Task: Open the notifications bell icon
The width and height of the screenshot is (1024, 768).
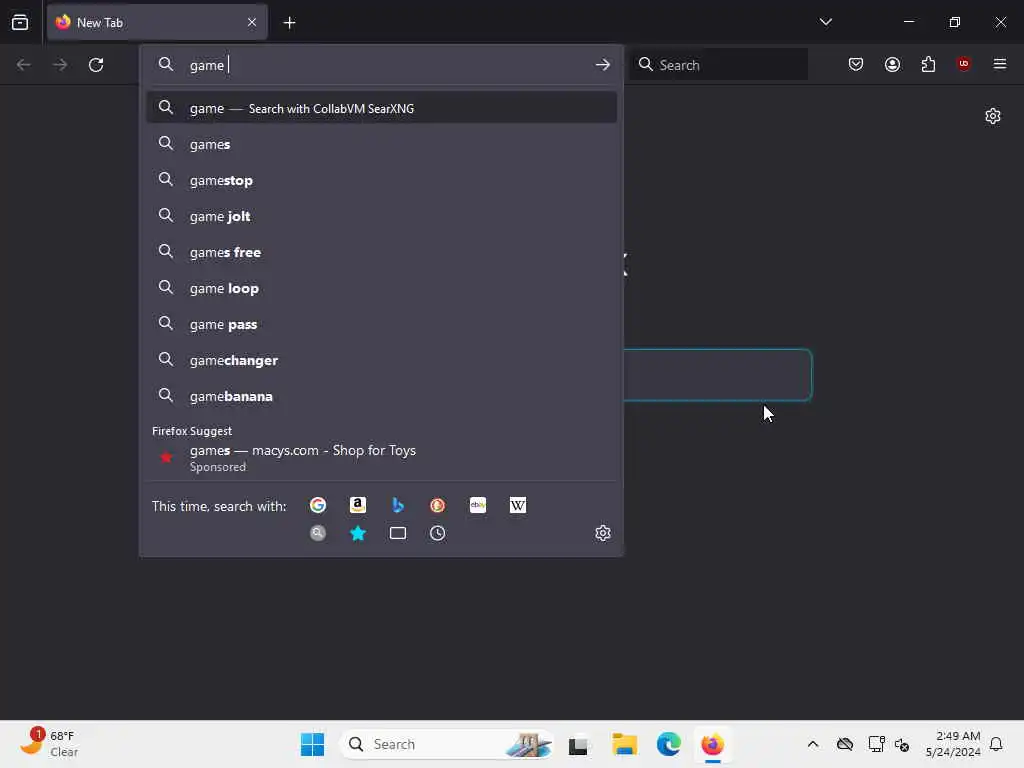Action: tap(996, 744)
